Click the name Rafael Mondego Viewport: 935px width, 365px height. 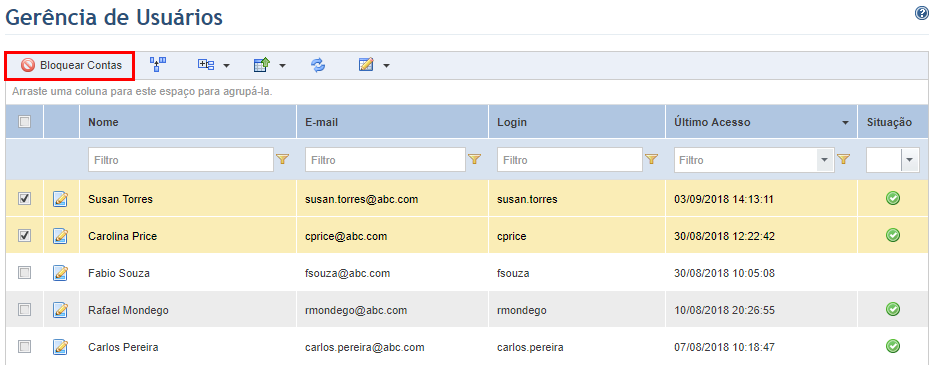tap(128, 310)
